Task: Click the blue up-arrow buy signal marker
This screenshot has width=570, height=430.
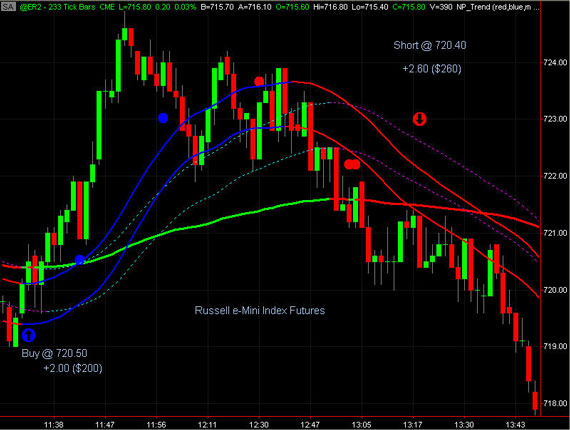Action: tap(29, 335)
